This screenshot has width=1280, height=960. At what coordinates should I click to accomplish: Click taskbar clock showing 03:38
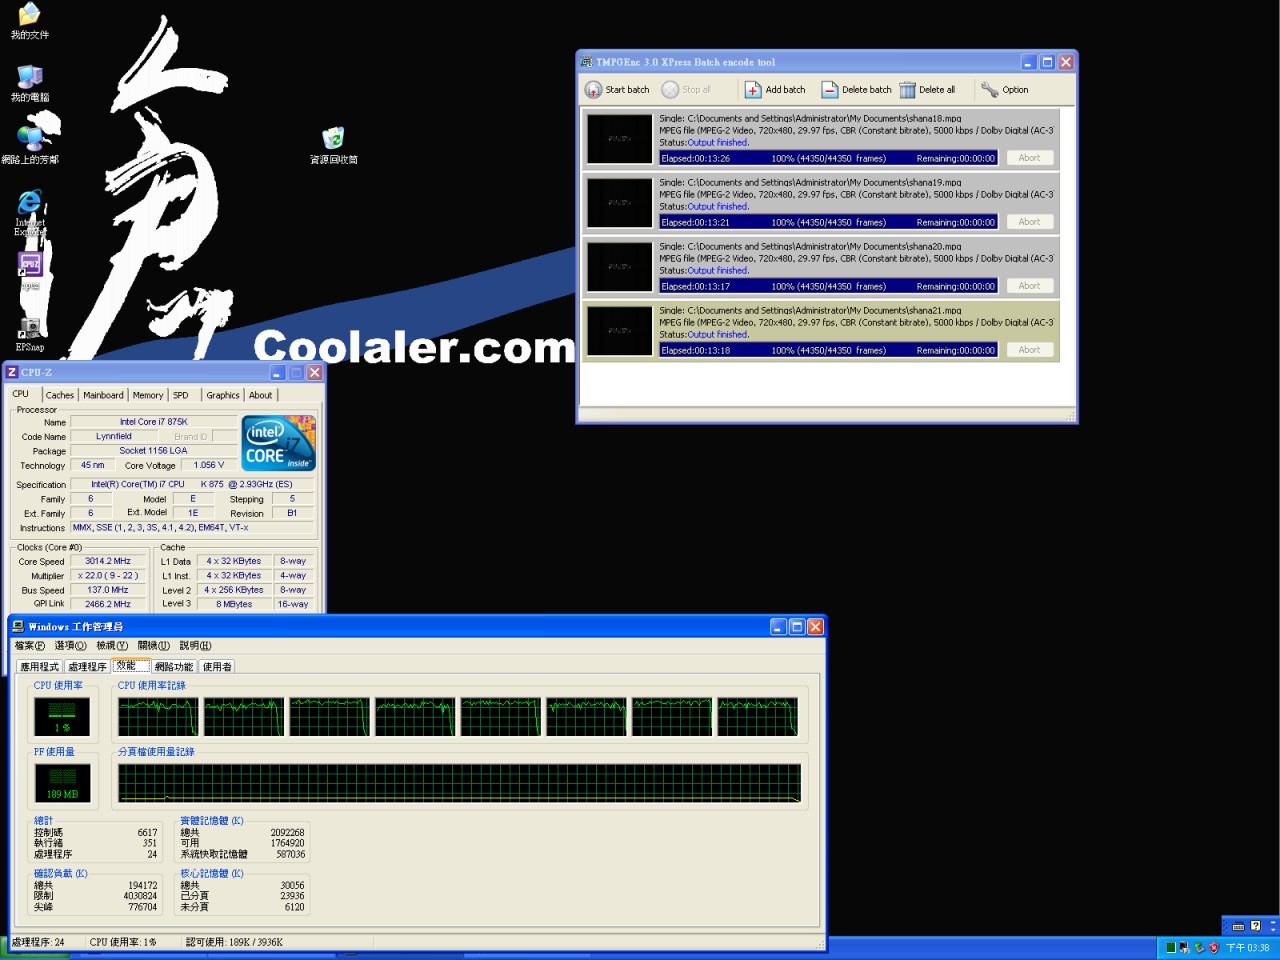1248,948
